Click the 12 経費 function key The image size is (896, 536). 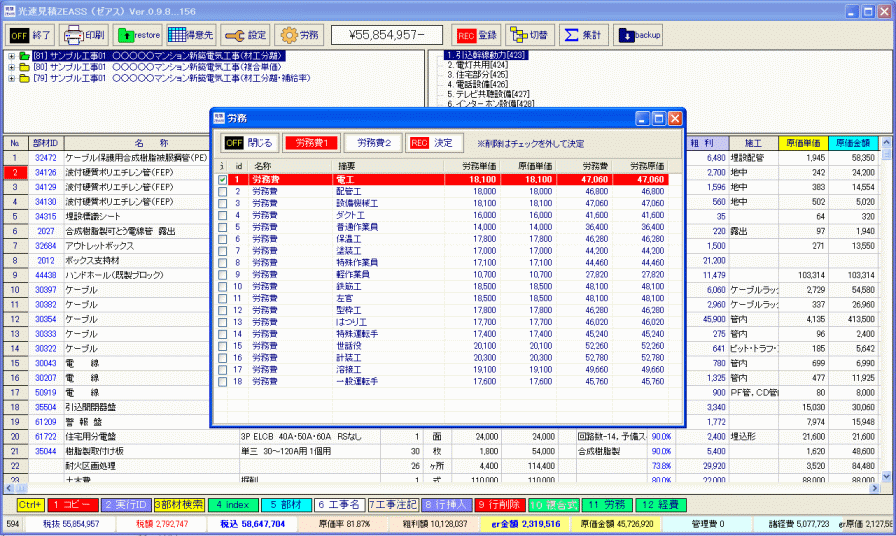point(661,505)
